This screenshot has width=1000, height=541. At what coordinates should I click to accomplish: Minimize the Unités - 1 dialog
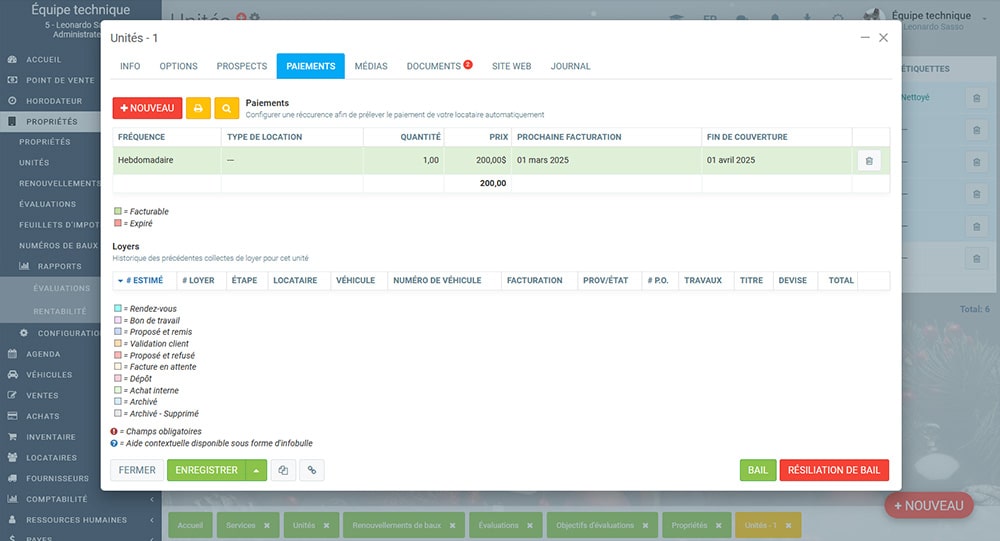tap(864, 37)
